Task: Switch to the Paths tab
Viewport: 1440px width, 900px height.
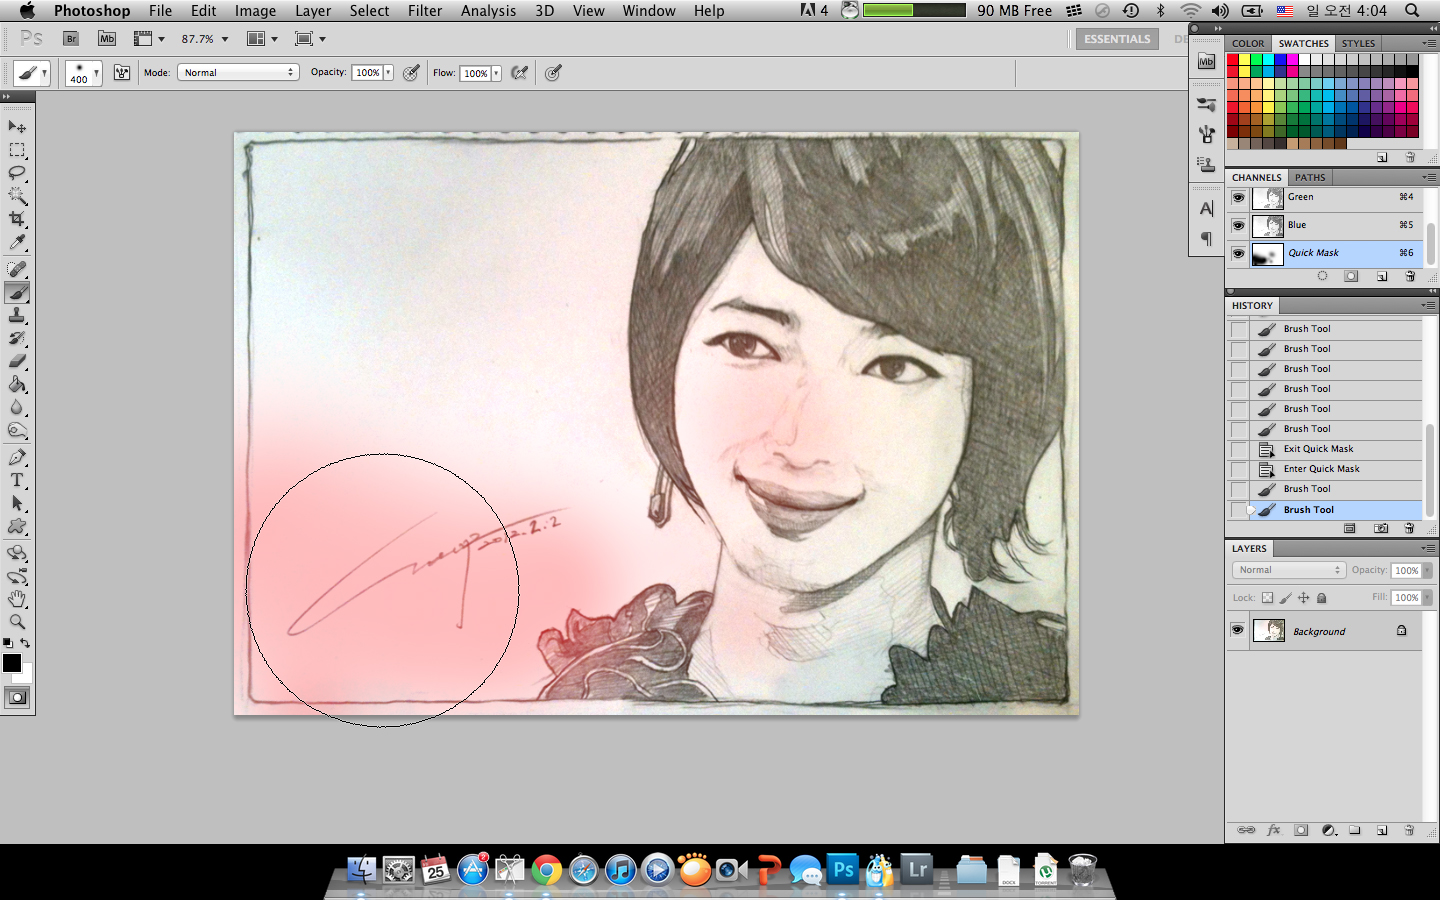Action: tap(1310, 177)
